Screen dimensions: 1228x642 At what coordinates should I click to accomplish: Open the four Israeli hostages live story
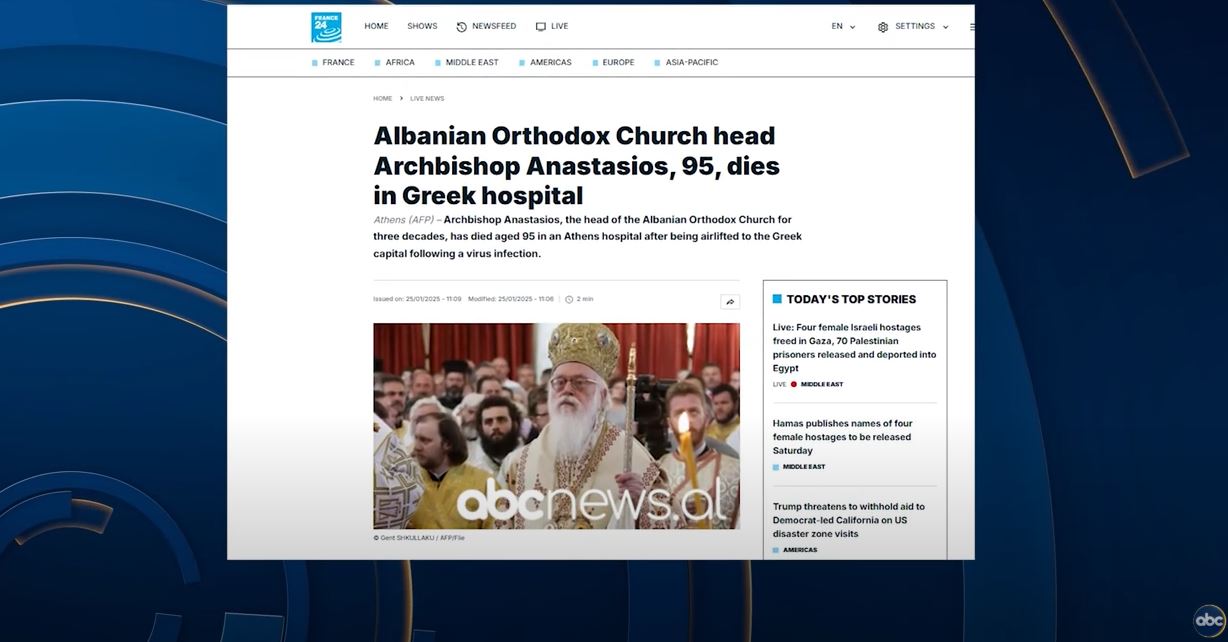click(855, 347)
